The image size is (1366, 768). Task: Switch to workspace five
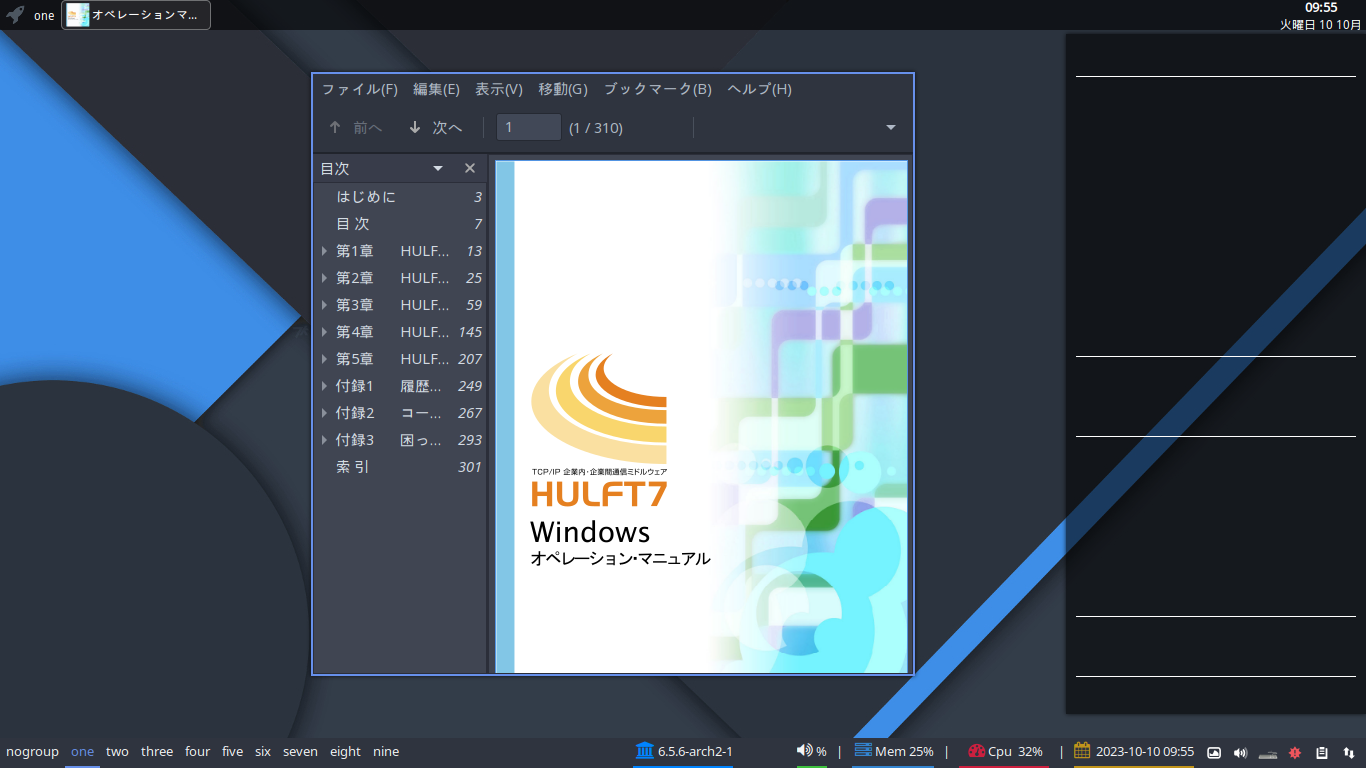[x=233, y=752]
